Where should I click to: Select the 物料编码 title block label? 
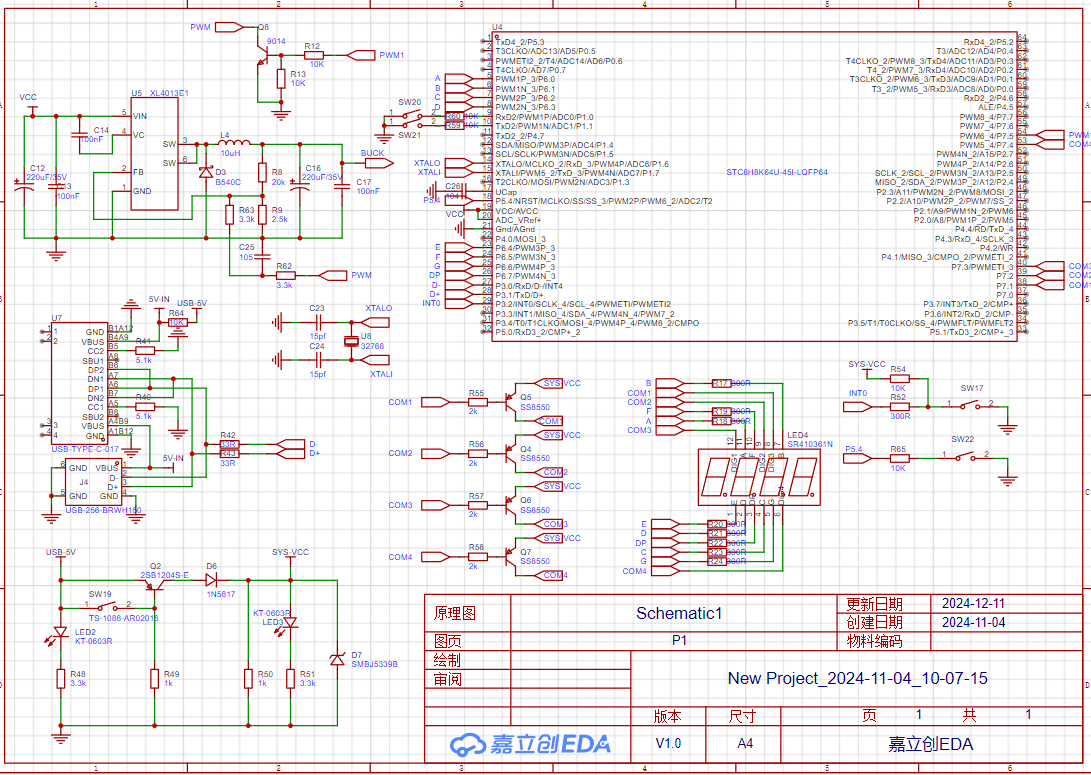[875, 641]
